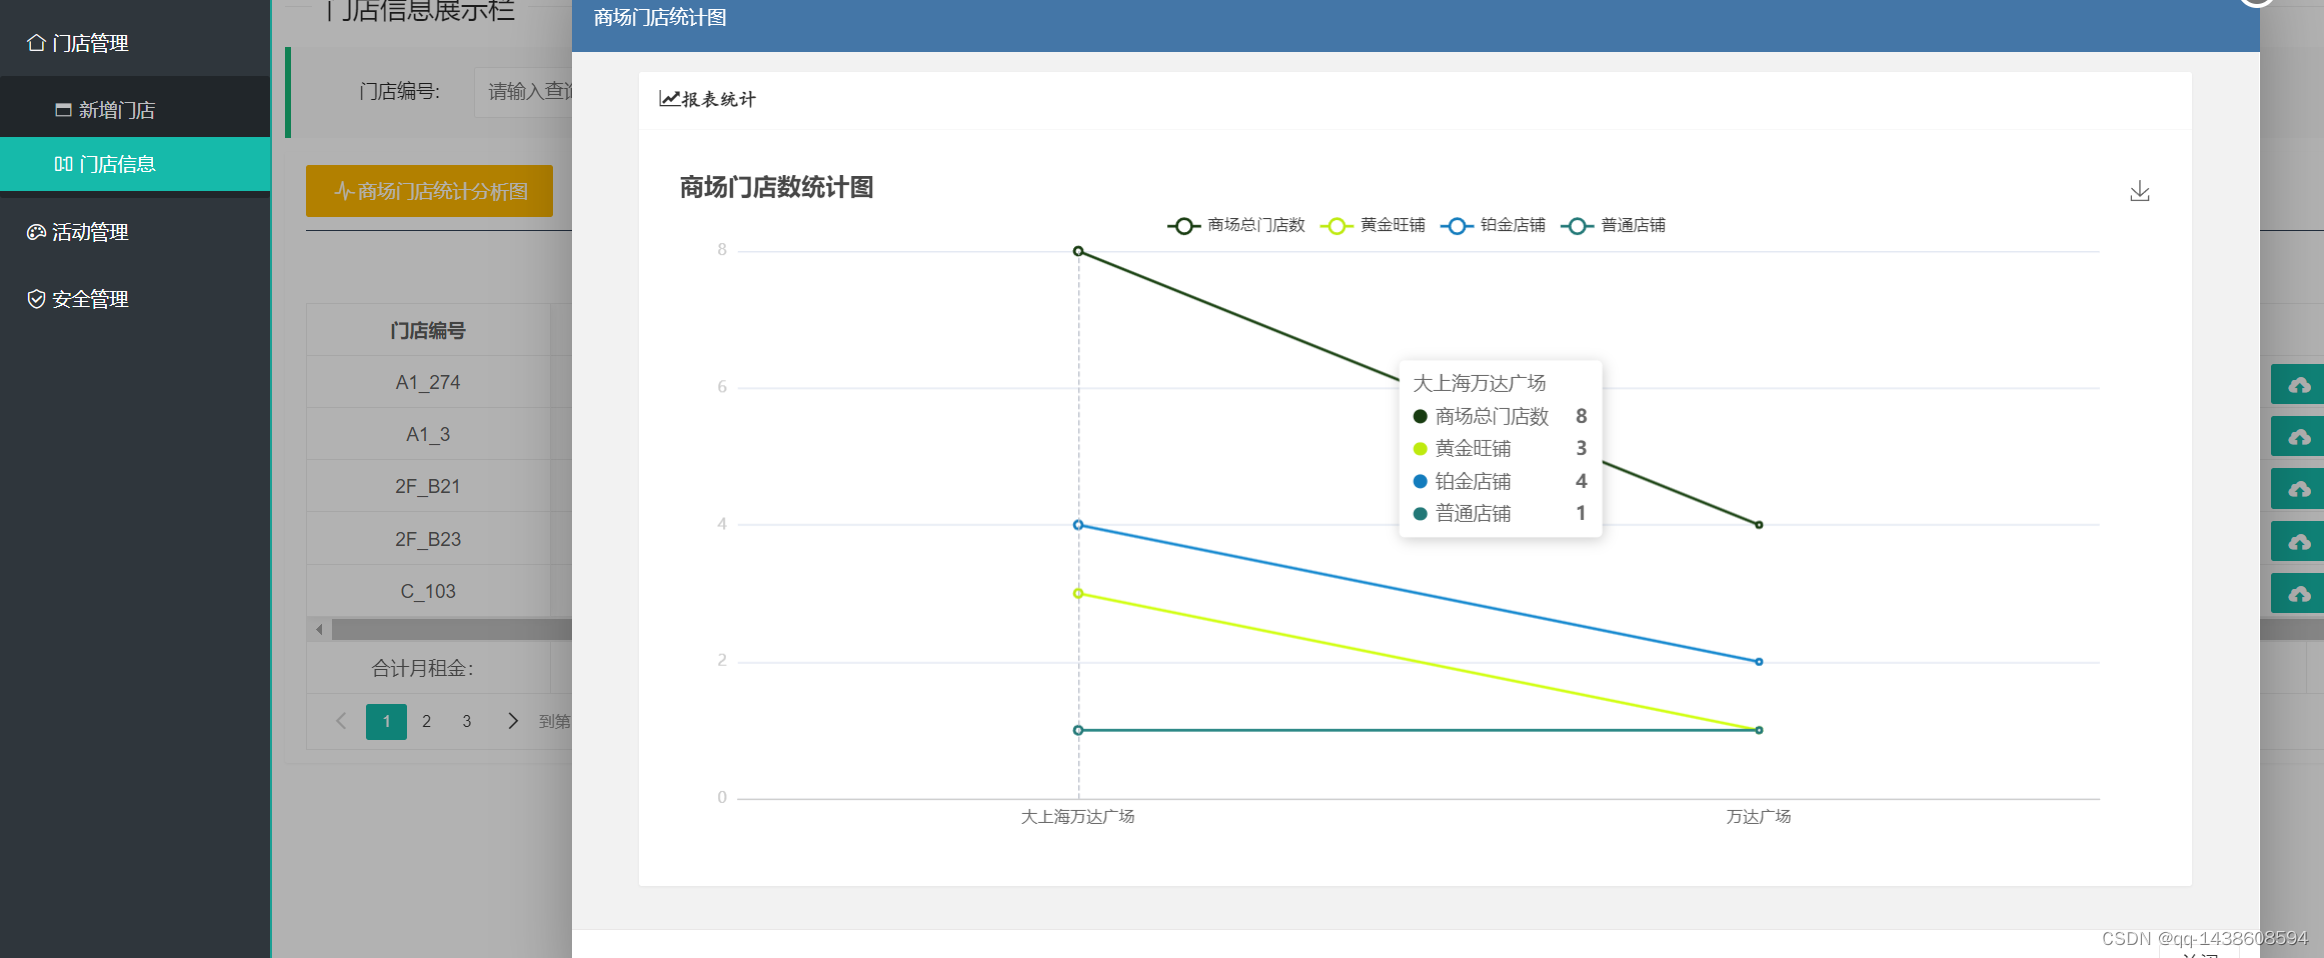2324x958 pixels.
Task: Click 商场总门店数 data point at 万达广场
Action: 1759,525
